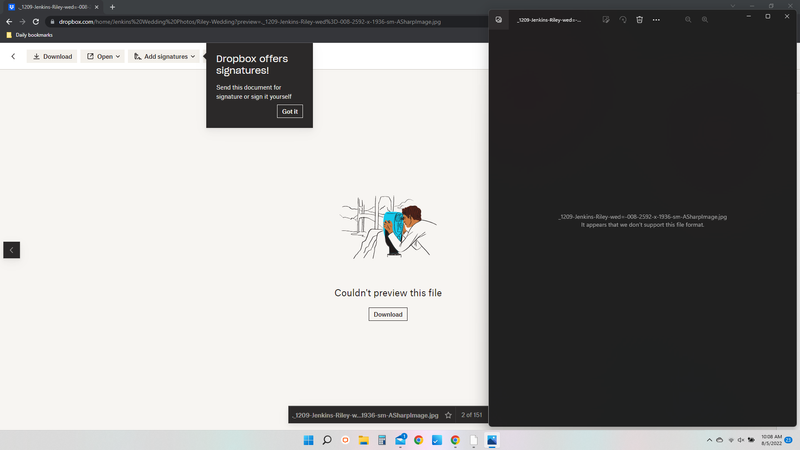
Task: Delete the image with the Photos trash icon
Action: pyautogui.click(x=639, y=20)
